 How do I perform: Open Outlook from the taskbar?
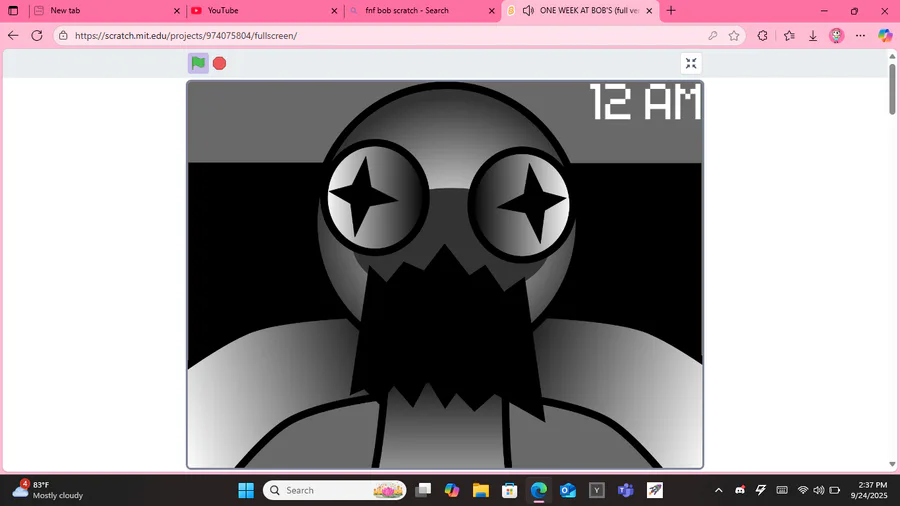(568, 490)
